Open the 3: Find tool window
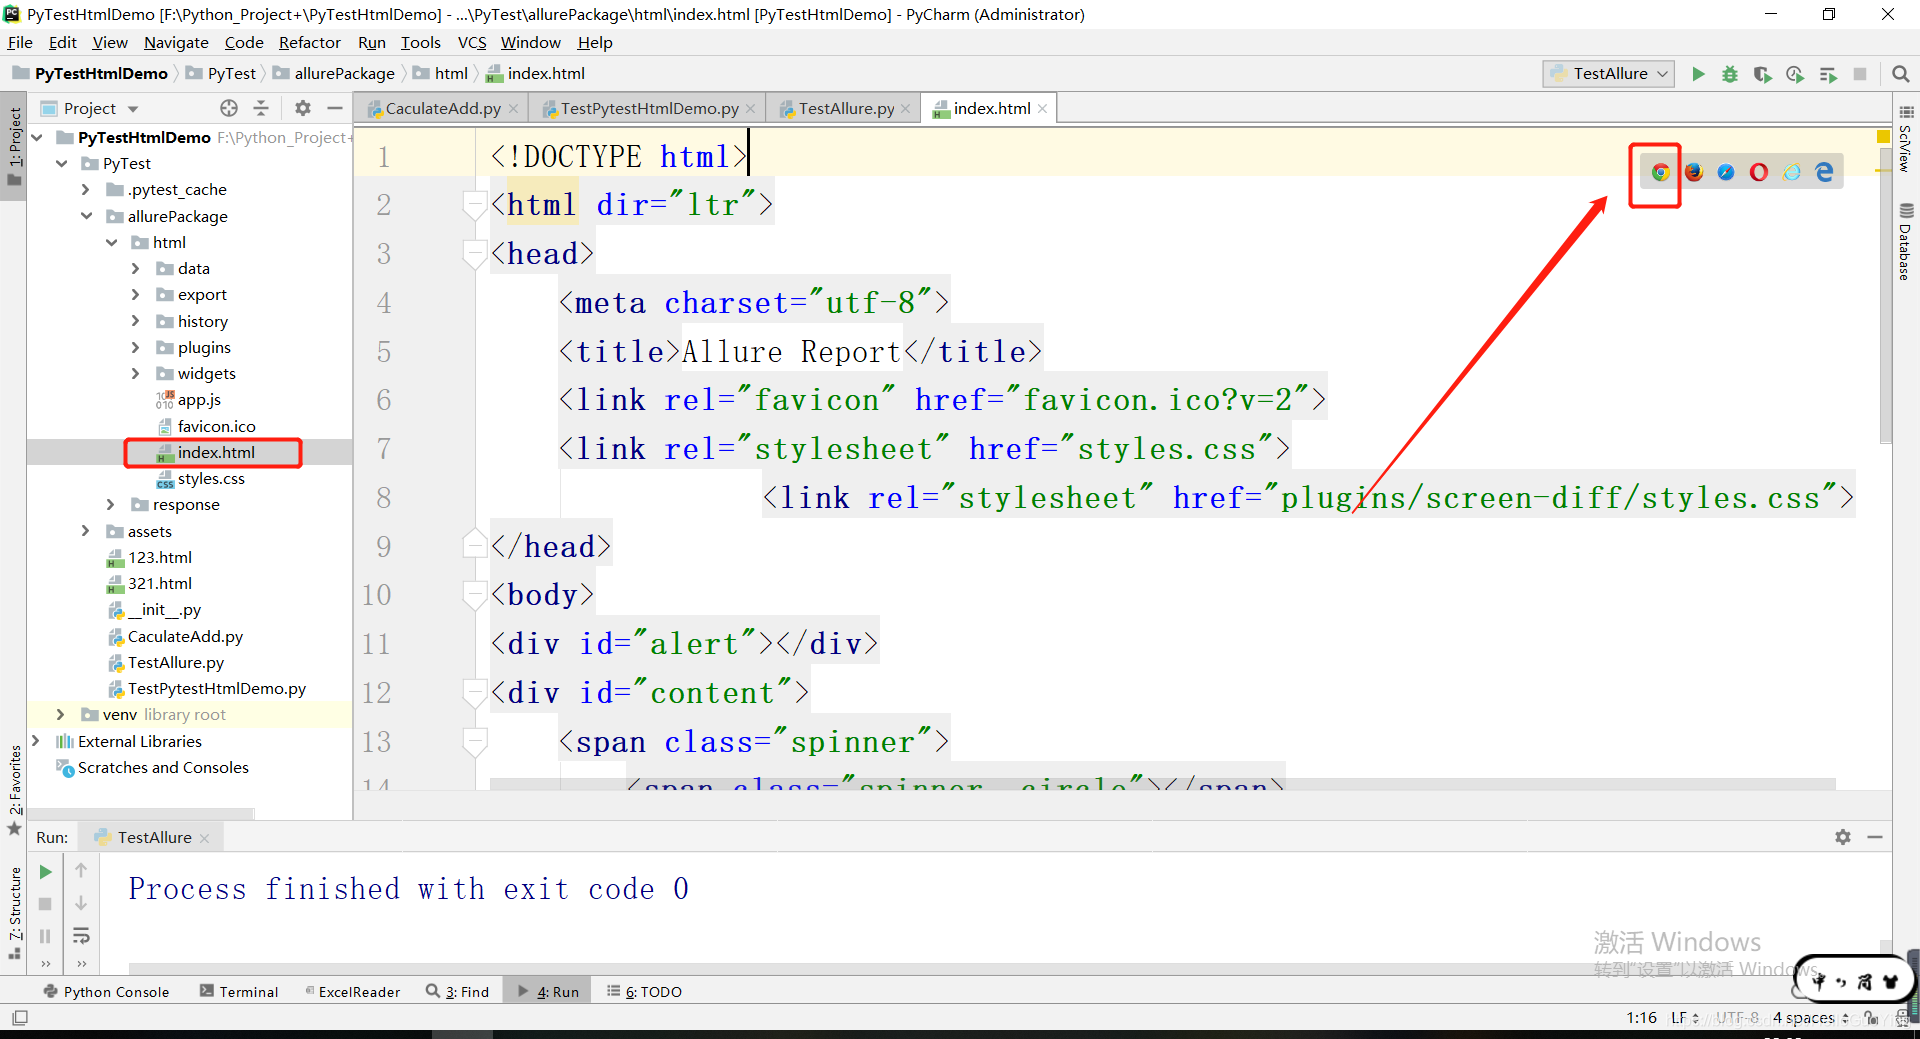1920x1039 pixels. pyautogui.click(x=458, y=991)
